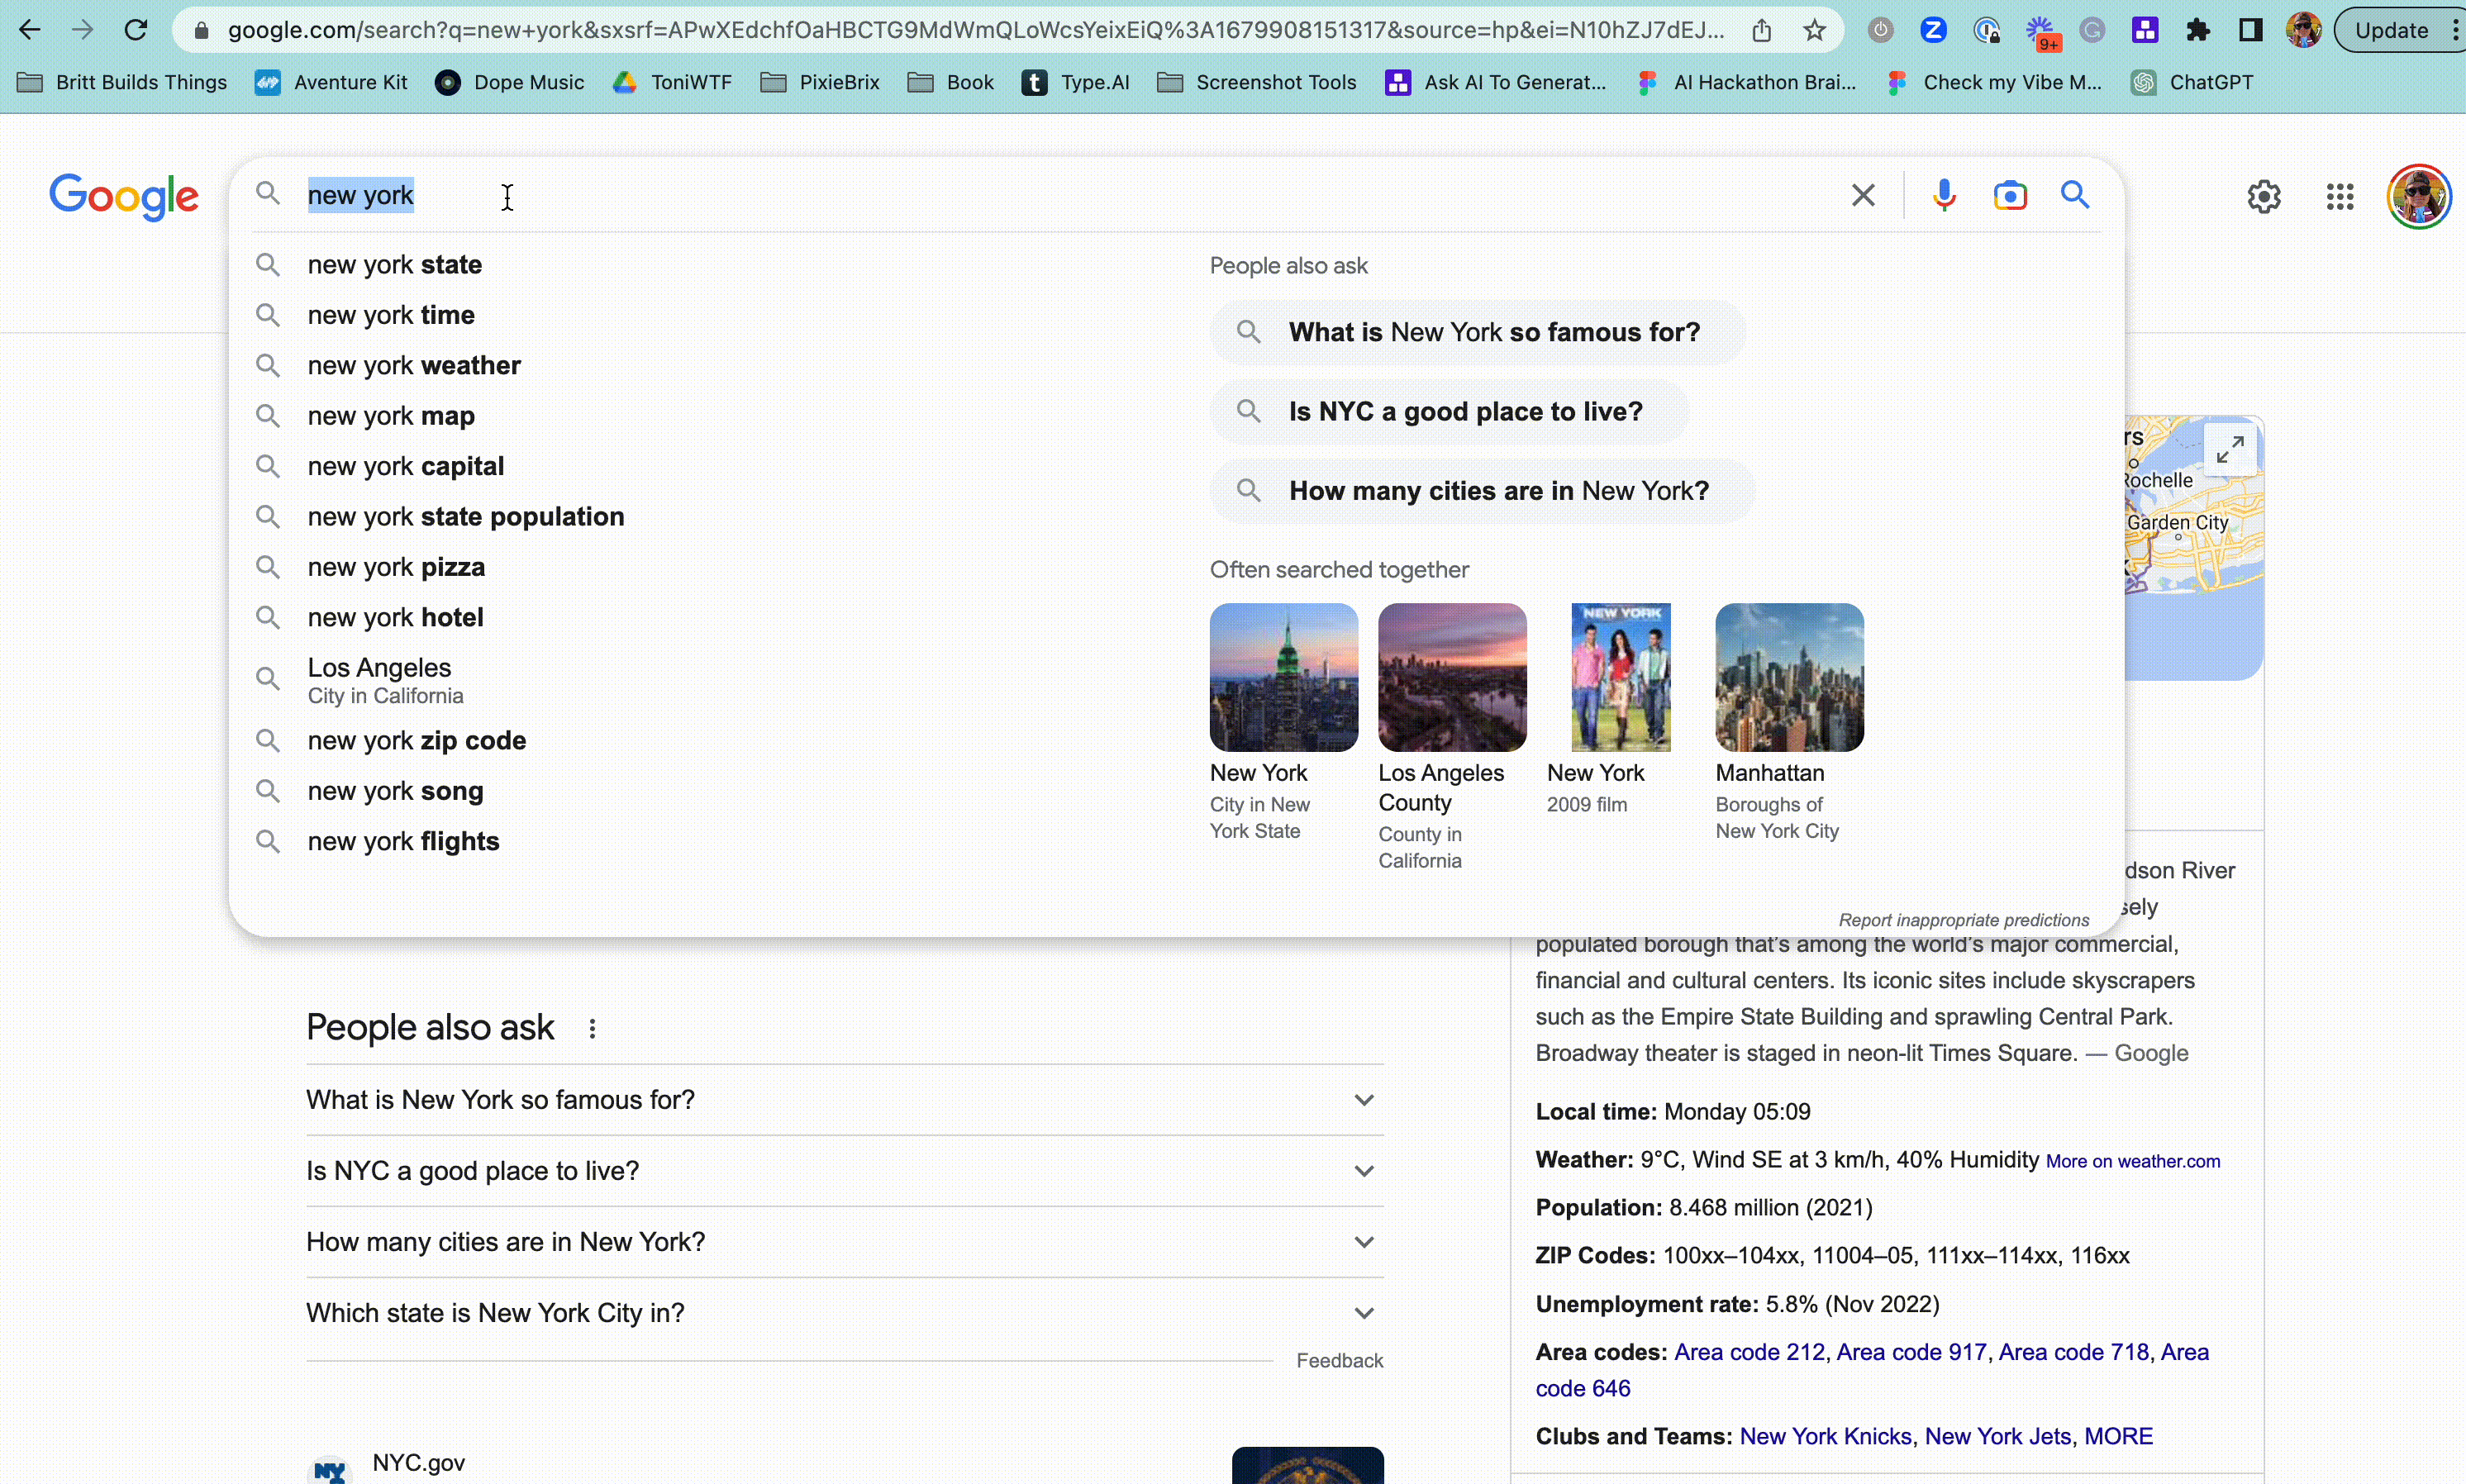Open the Dope Music bookmark
Image resolution: width=2466 pixels, height=1484 pixels.
coord(510,82)
